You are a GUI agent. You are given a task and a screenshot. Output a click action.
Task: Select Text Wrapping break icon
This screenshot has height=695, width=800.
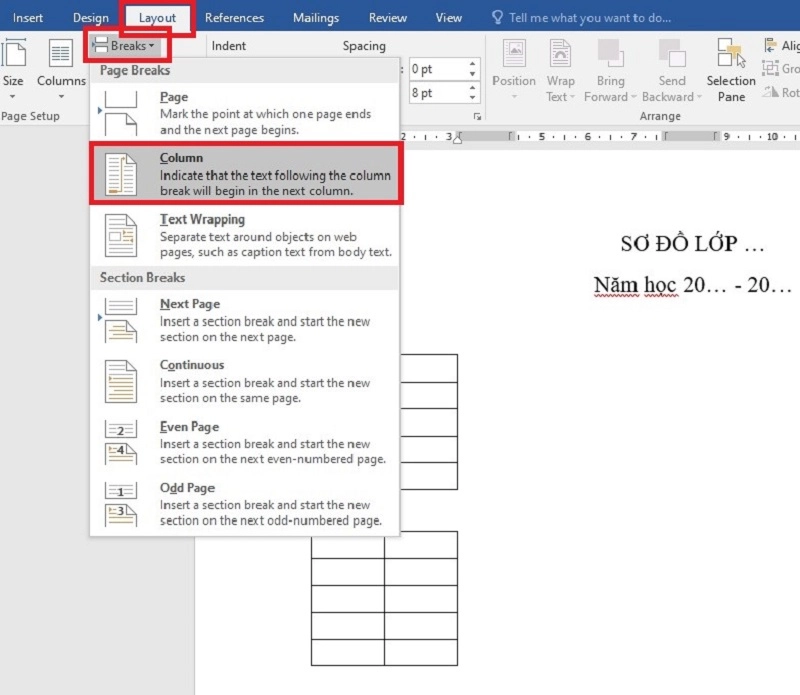click(x=121, y=236)
